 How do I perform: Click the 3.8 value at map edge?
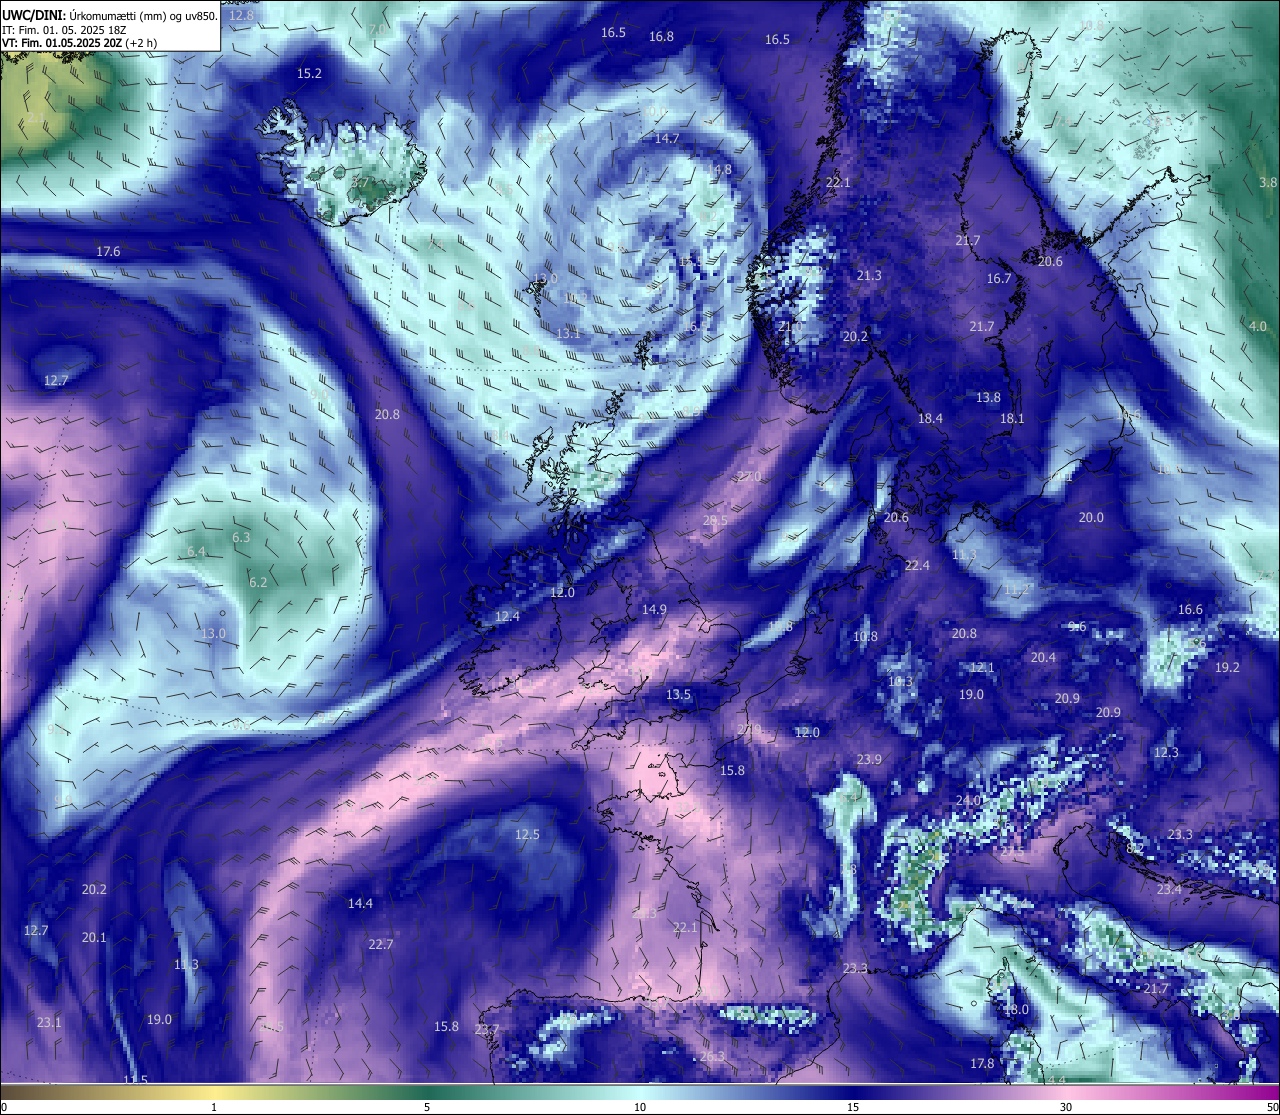pos(1268,183)
